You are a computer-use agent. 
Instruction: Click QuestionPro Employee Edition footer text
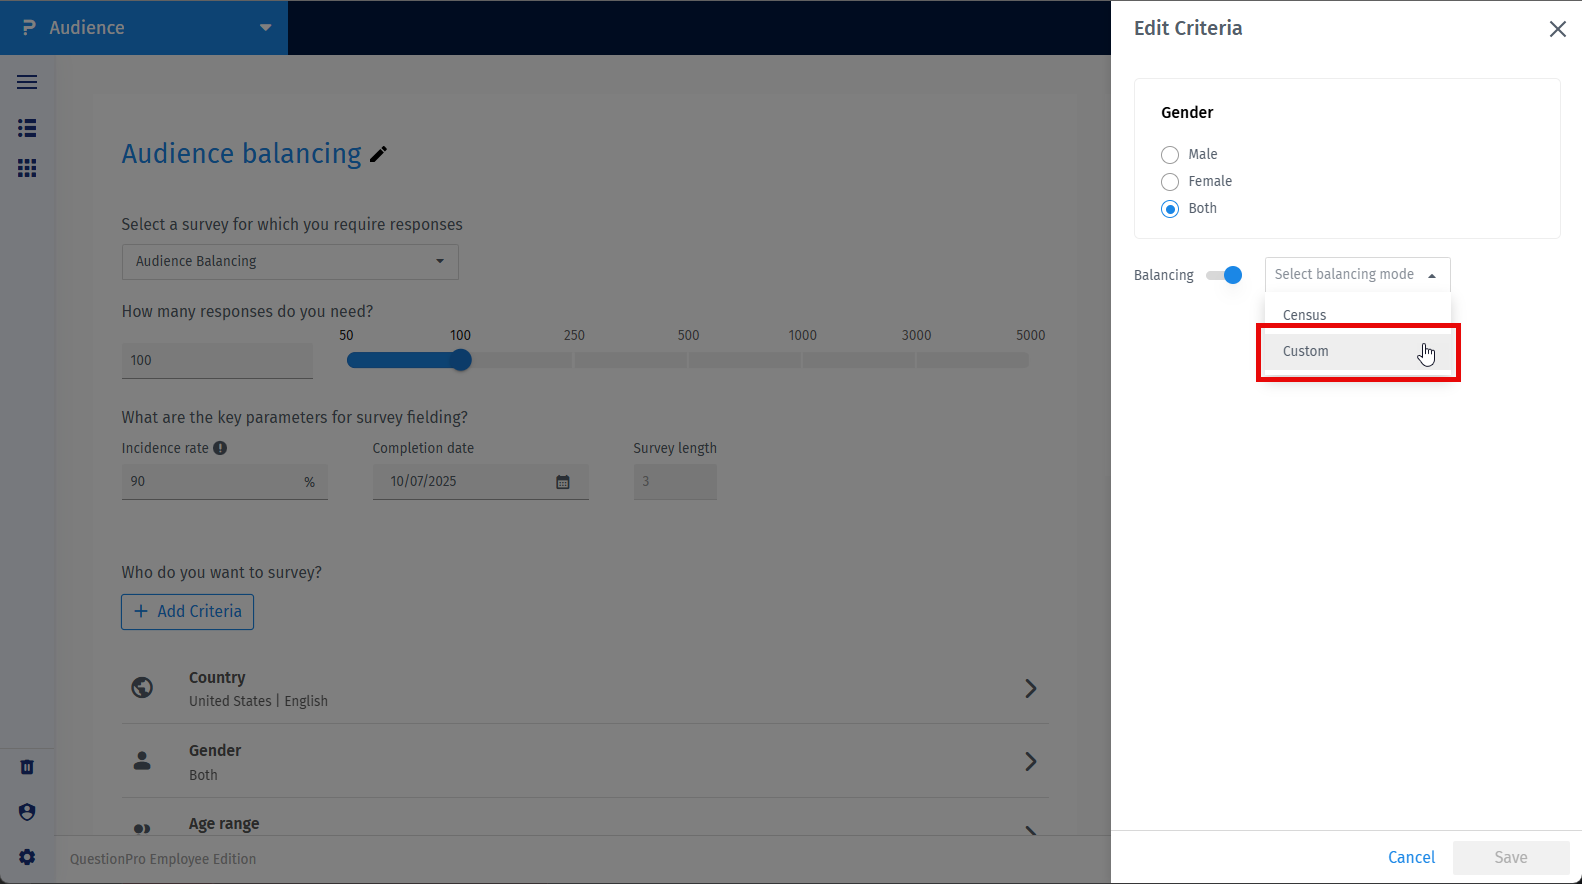[x=163, y=859]
